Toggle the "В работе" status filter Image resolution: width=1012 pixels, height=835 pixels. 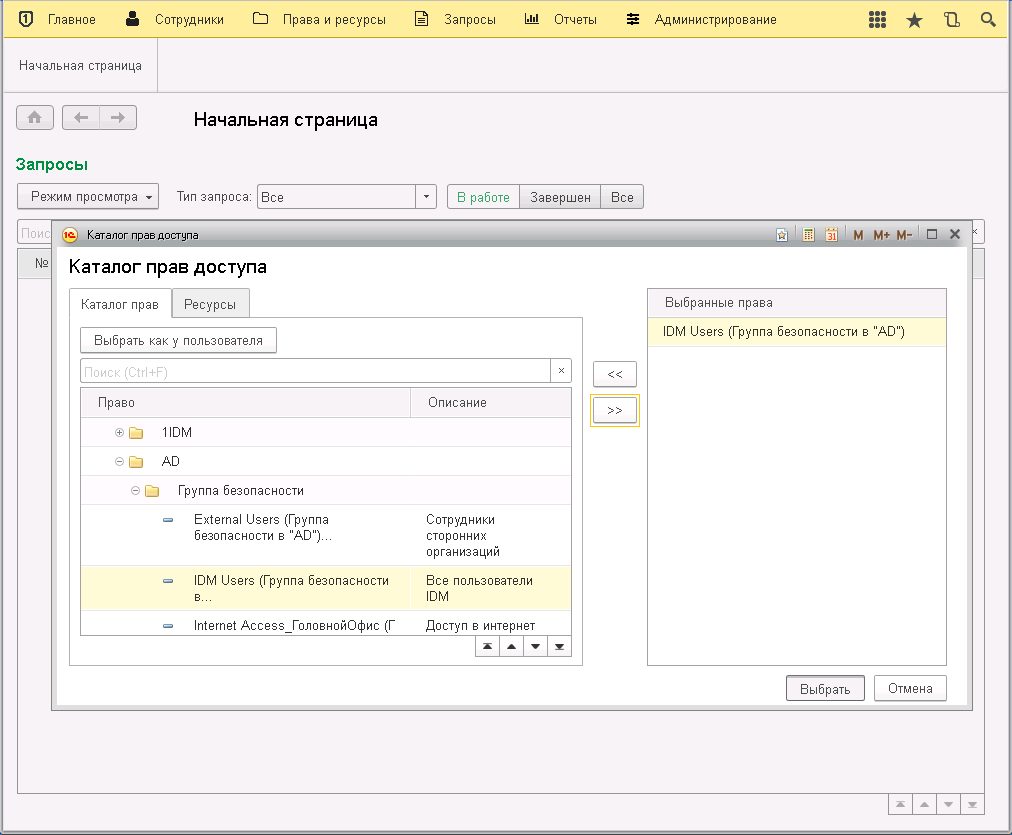tap(483, 197)
